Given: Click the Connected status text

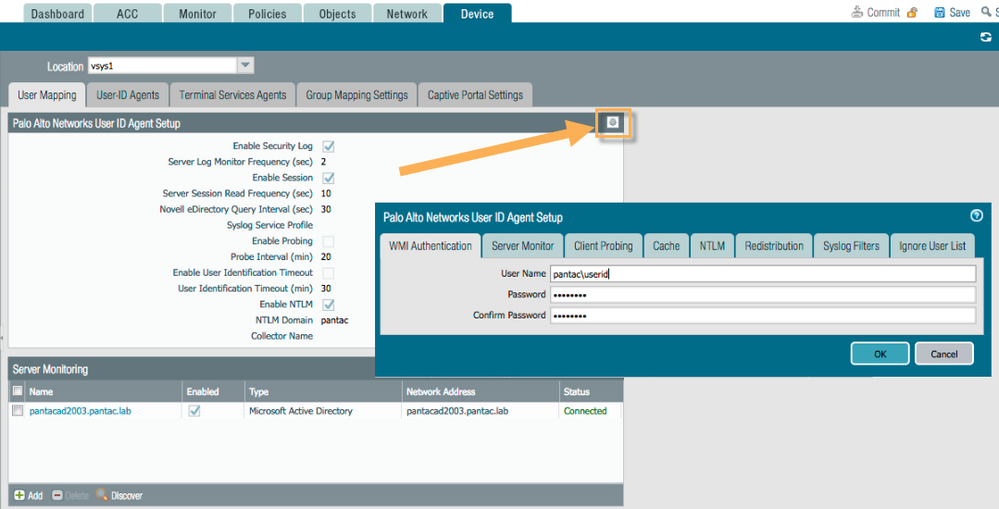Looking at the screenshot, I should tap(585, 411).
